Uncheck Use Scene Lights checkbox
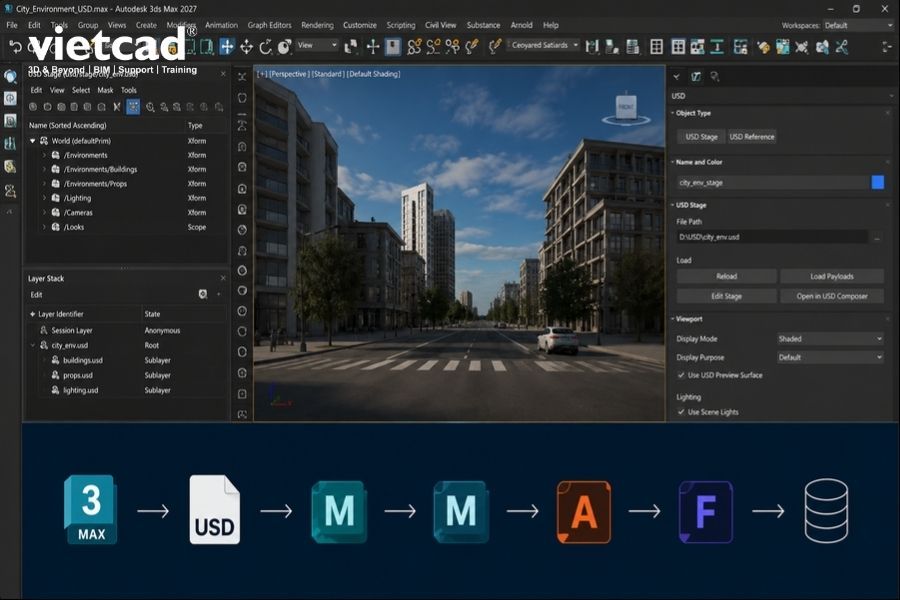Viewport: 900px width, 600px height. 681,412
